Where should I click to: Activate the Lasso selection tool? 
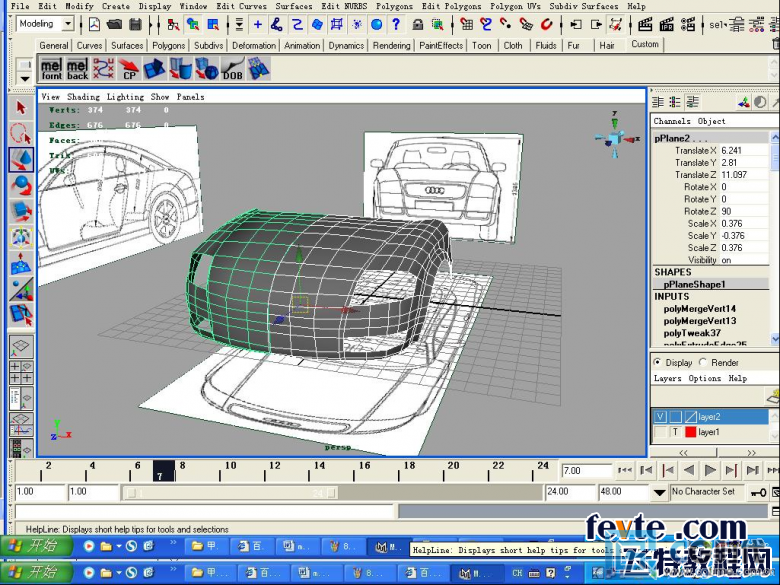21,134
